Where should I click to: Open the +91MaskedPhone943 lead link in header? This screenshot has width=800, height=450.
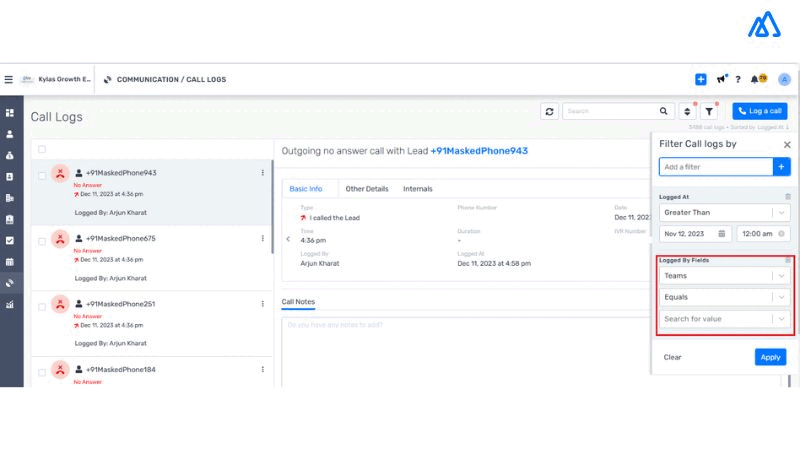point(479,151)
